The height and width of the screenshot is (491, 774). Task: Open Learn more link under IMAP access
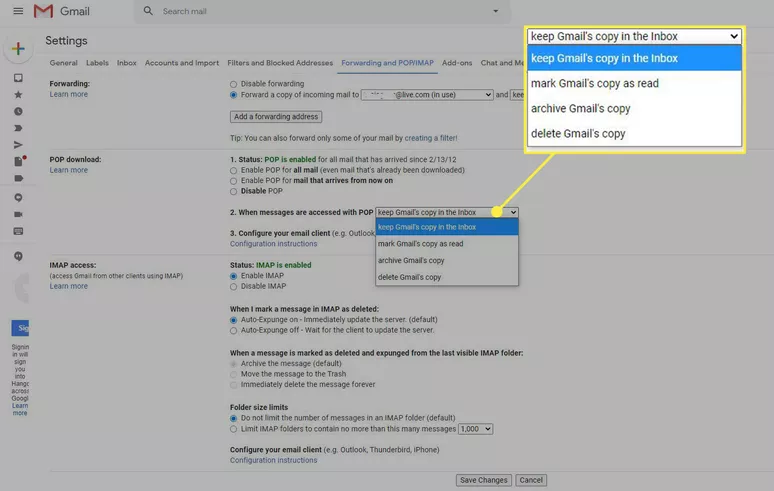[x=69, y=286]
